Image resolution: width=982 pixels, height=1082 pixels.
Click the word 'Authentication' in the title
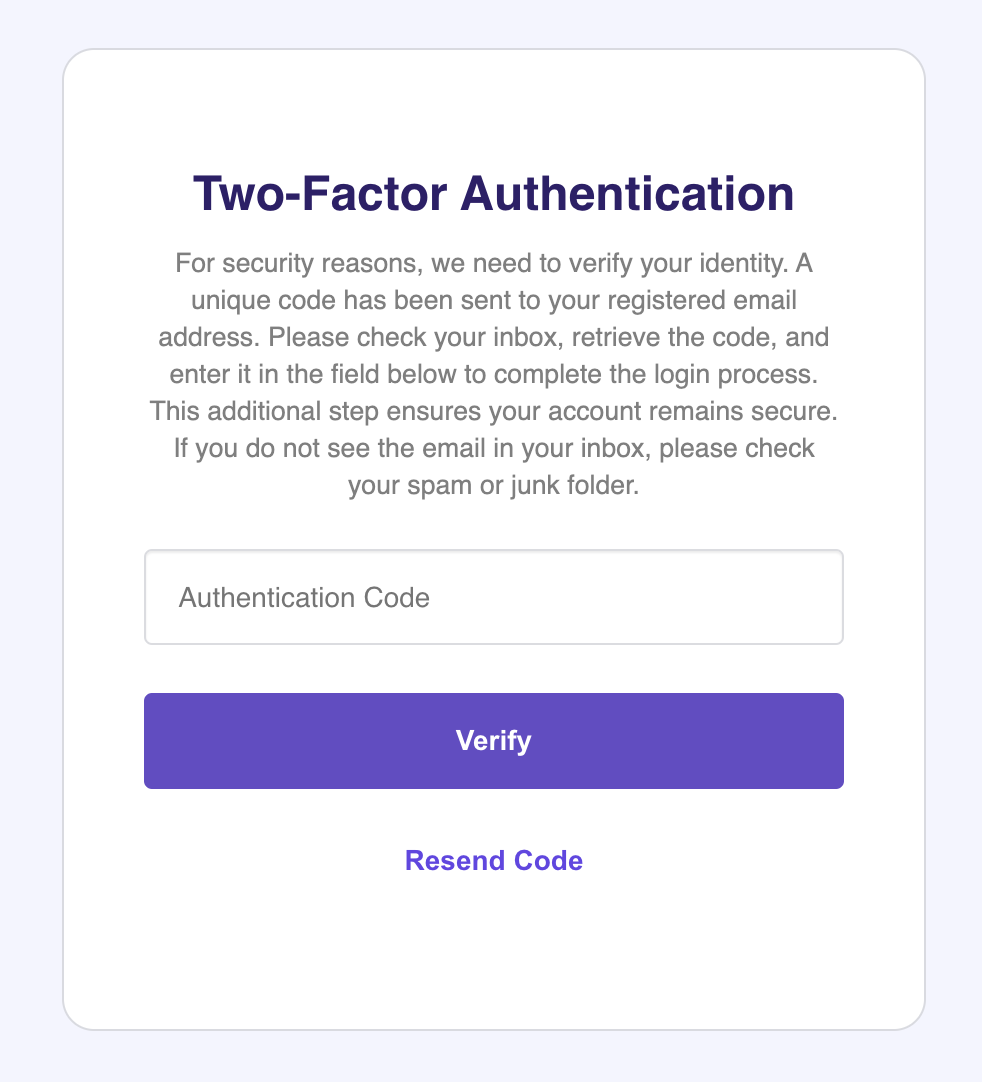tap(627, 193)
